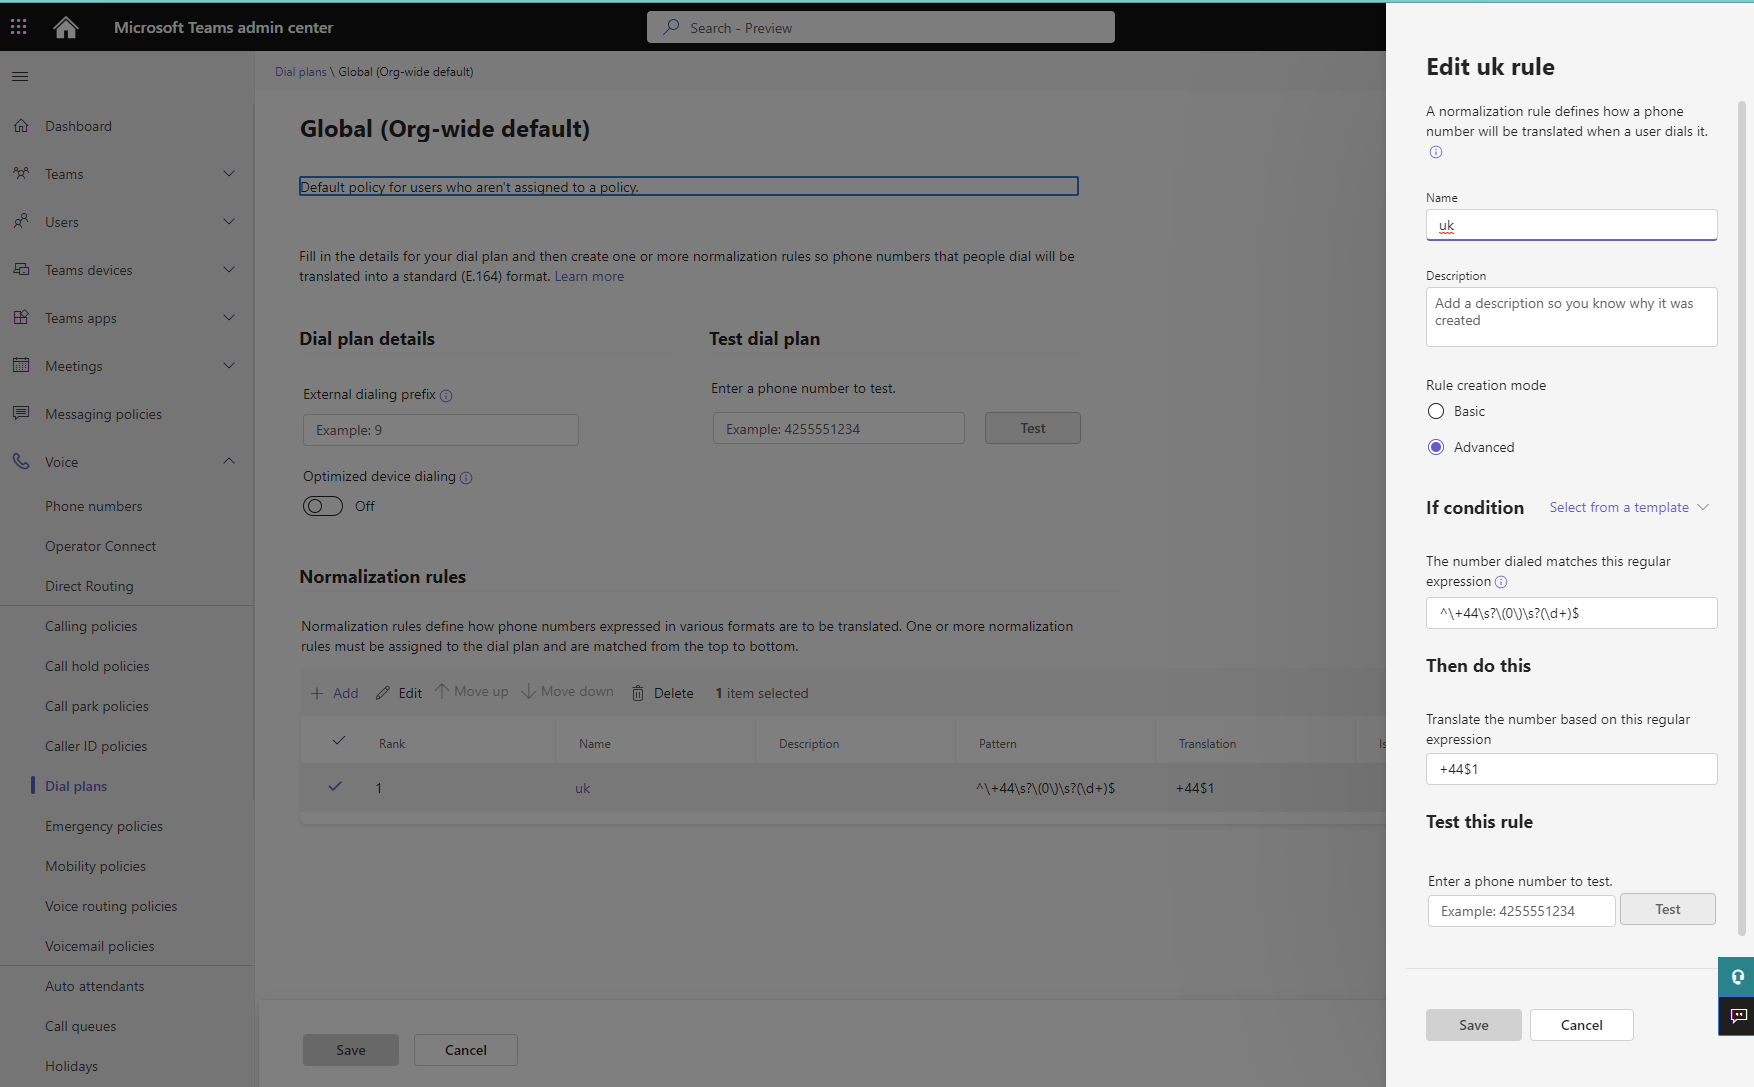The image size is (1754, 1087).
Task: Click the Teams group icon in sidebar
Action: pos(21,174)
